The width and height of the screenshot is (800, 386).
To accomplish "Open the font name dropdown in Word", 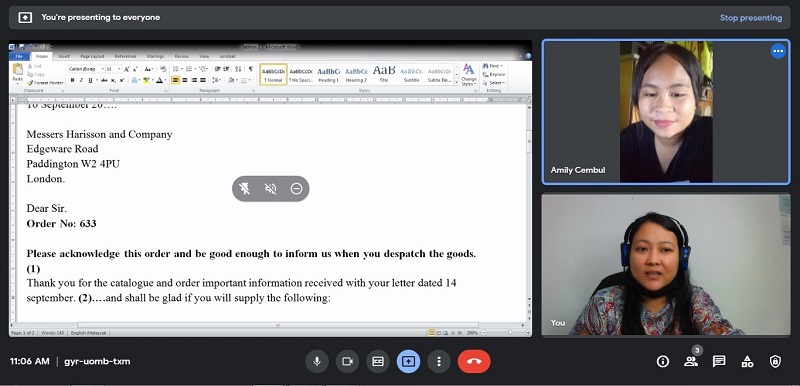I will [103, 69].
